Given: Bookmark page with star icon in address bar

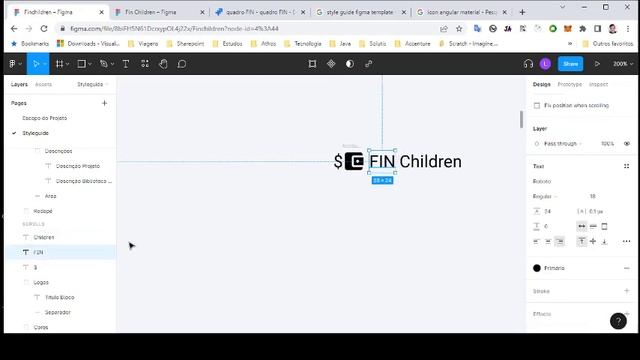Looking at the screenshot, I should coord(459,29).
